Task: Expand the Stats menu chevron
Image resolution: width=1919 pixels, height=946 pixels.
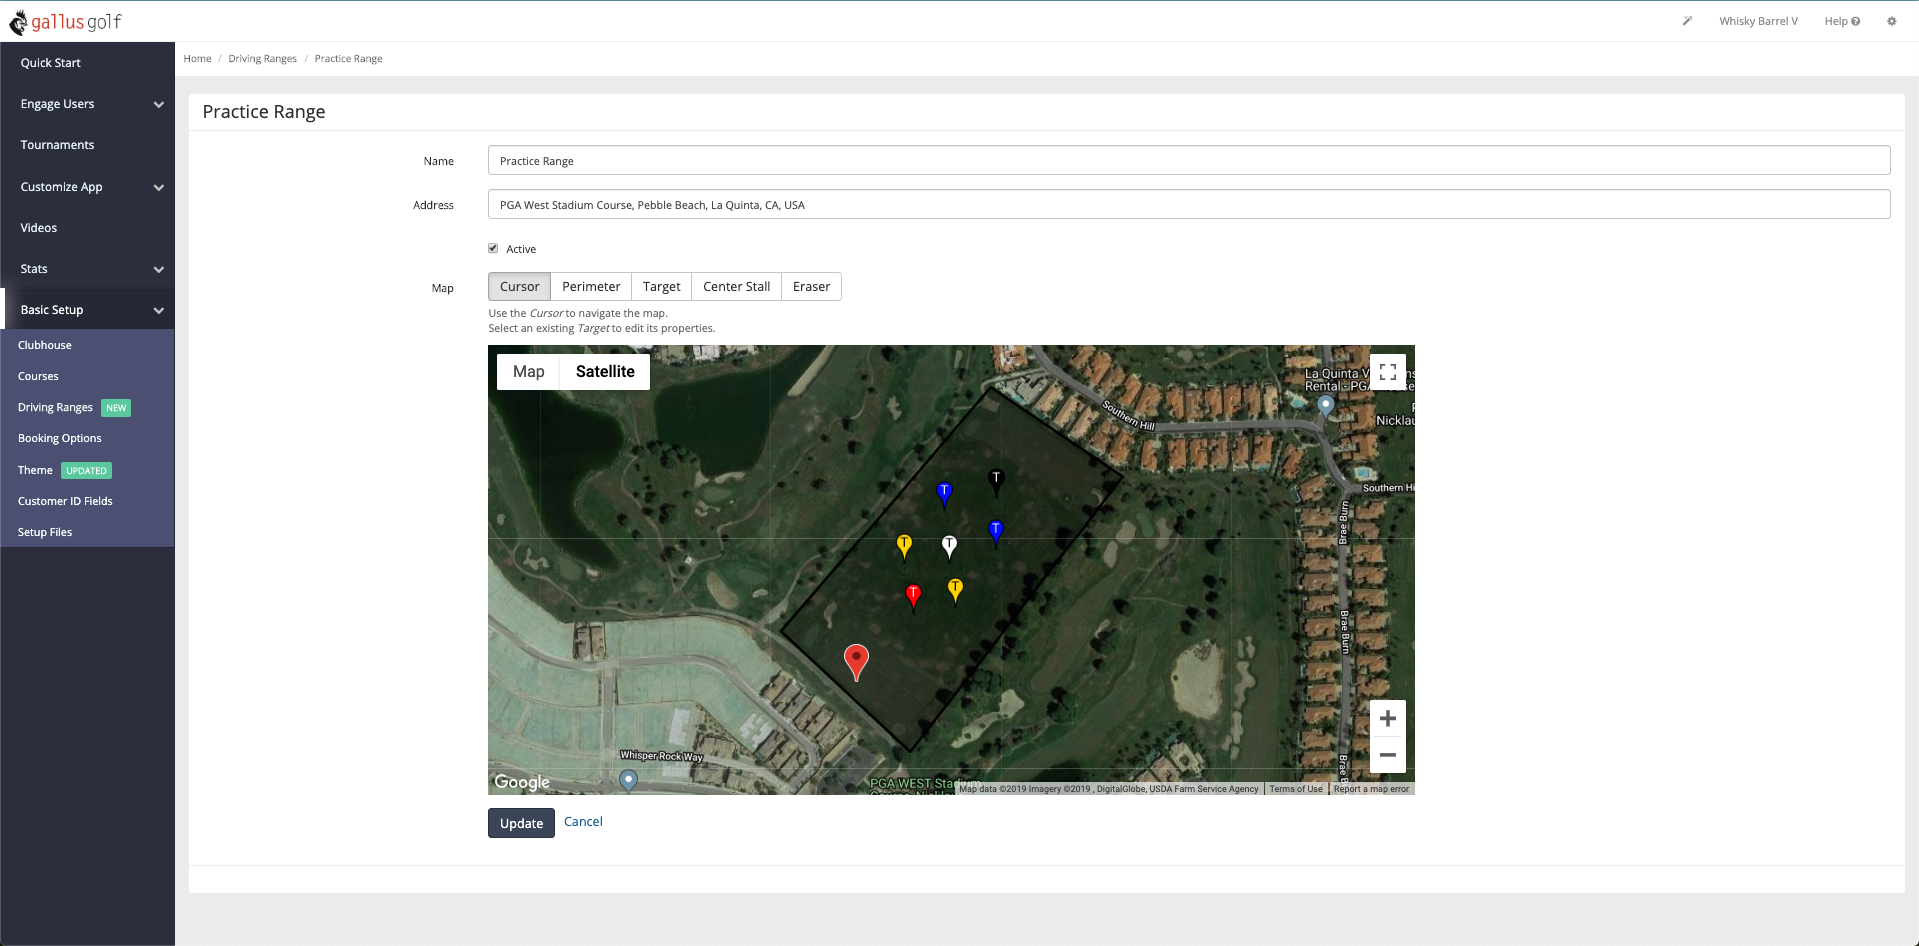Action: [x=158, y=270]
